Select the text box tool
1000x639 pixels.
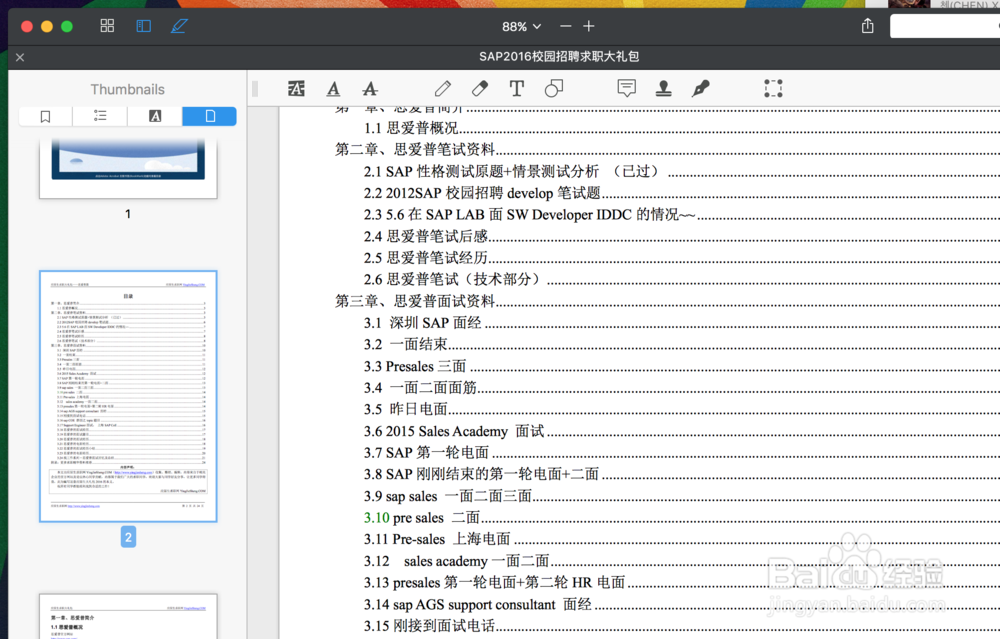tap(517, 89)
